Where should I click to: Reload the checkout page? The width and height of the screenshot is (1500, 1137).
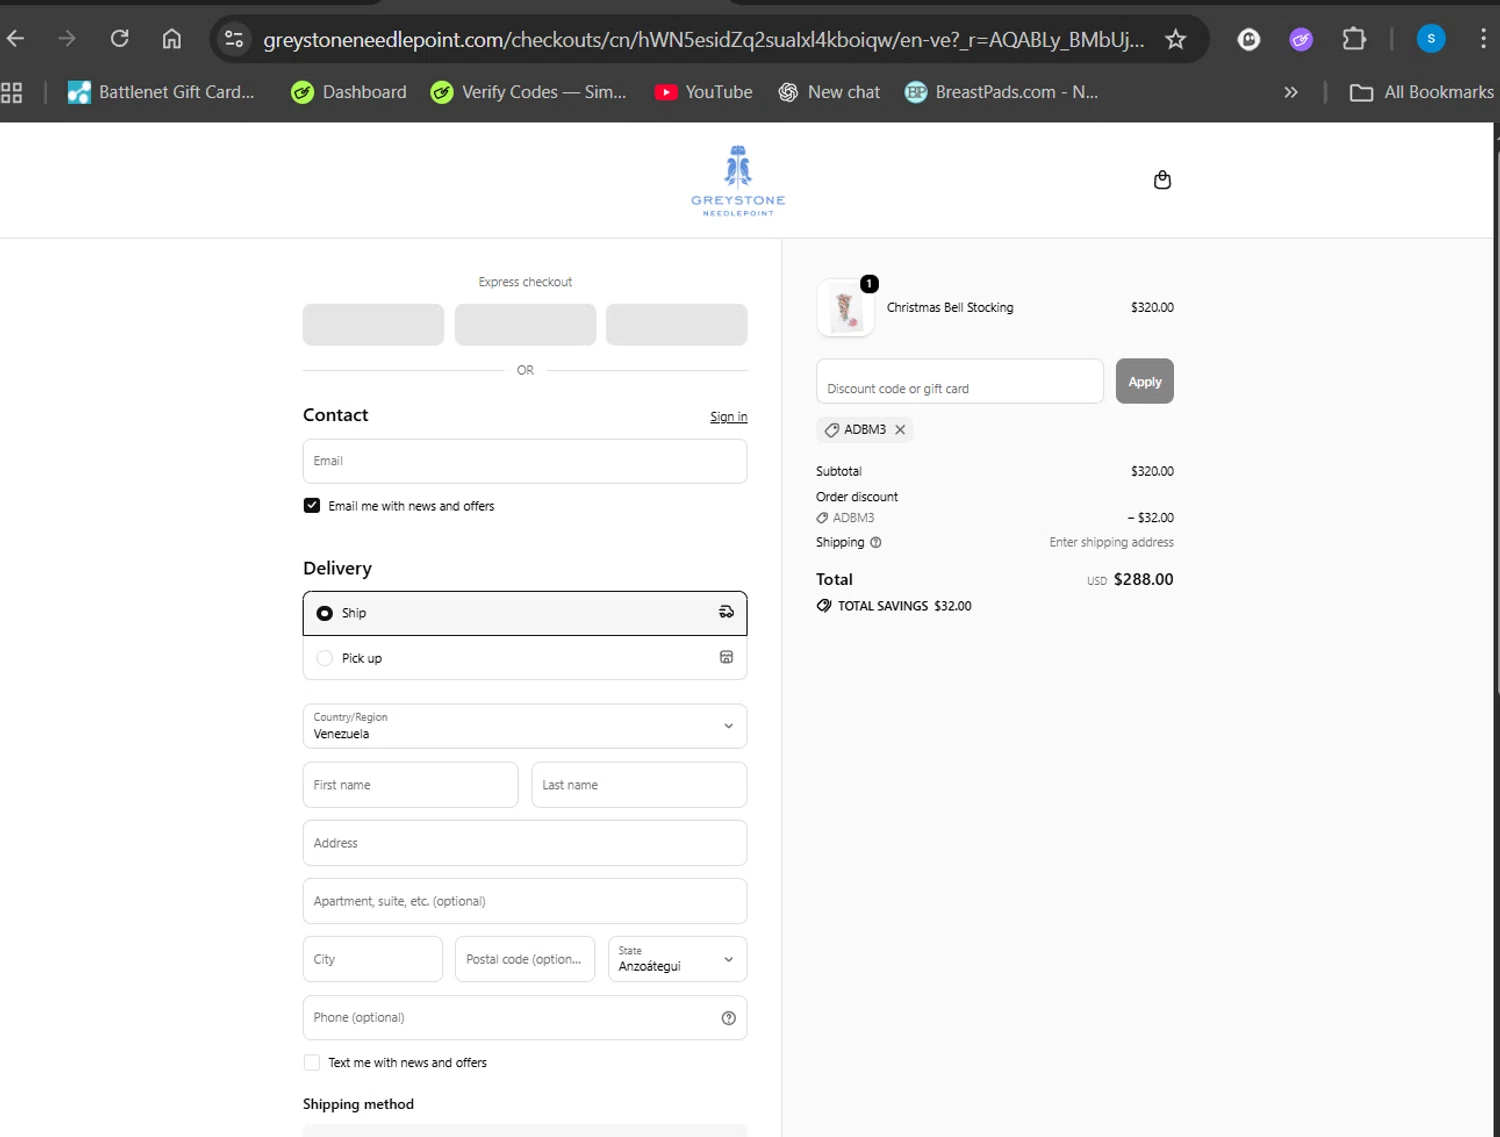click(120, 39)
